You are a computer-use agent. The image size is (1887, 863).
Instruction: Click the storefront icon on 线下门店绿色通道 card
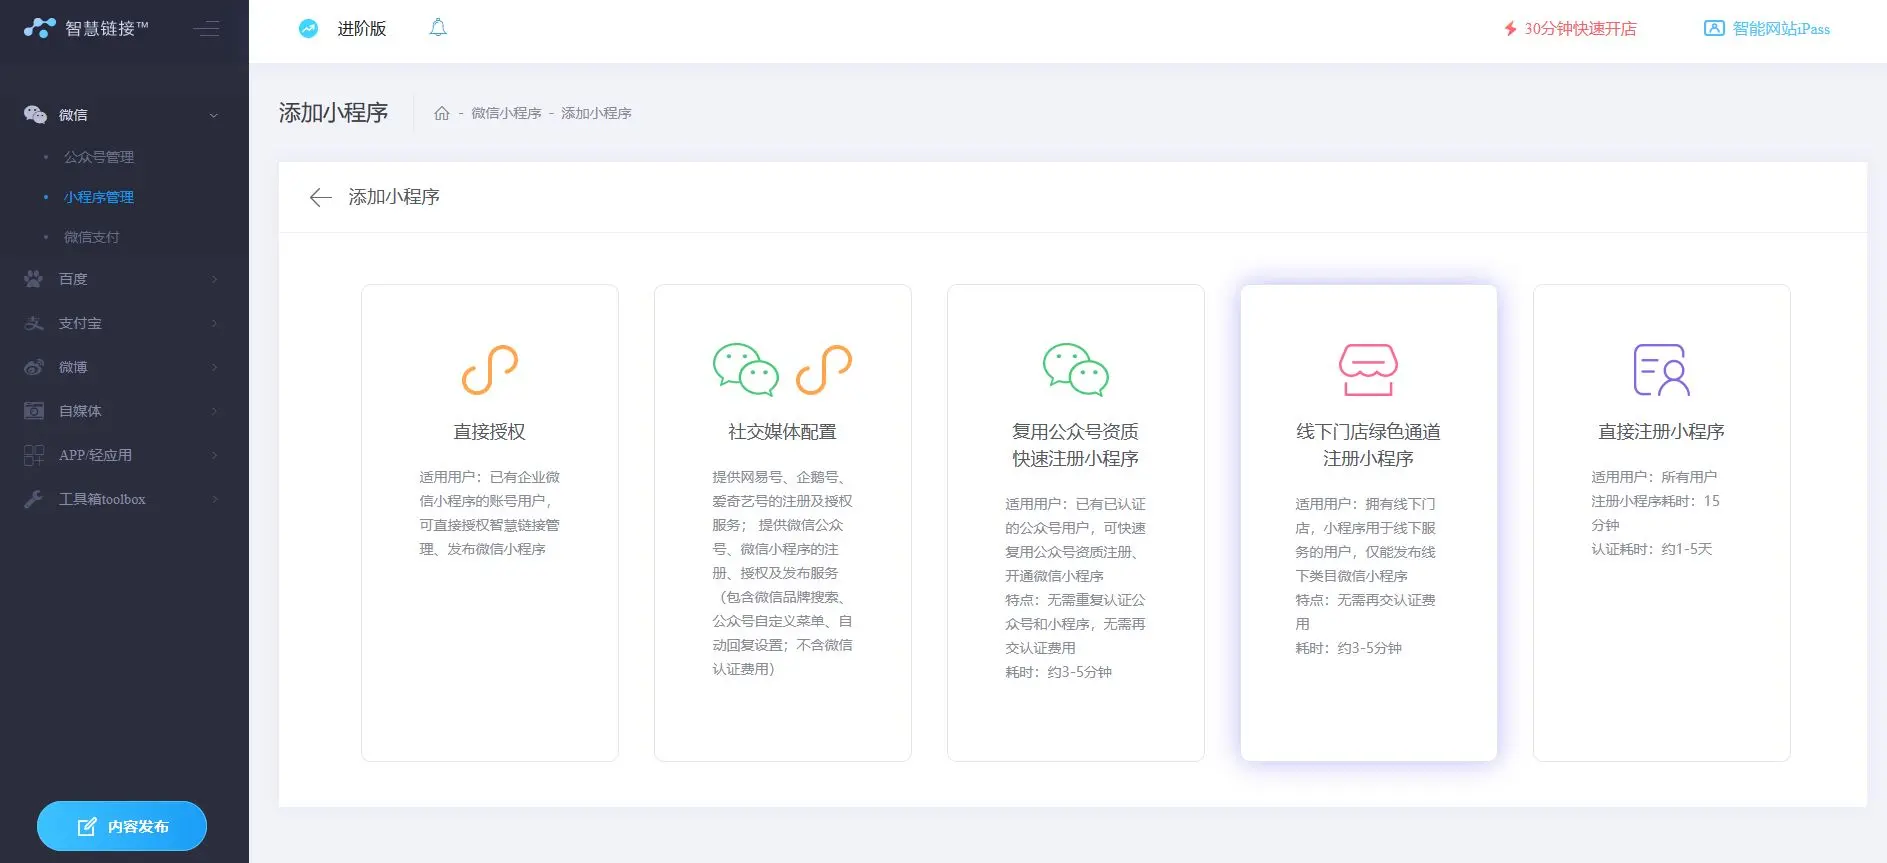1368,369
